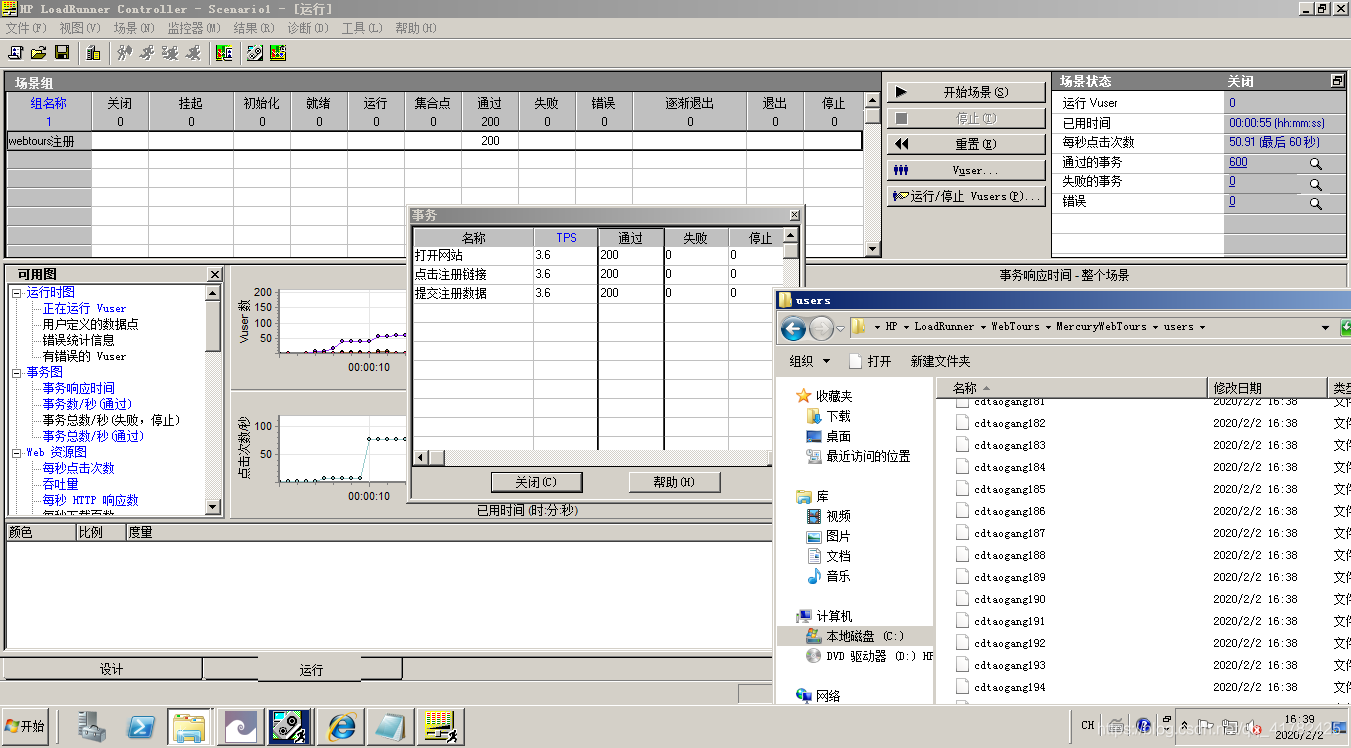The image size is (1351, 748).
Task: Click the 场景组 grid vertical scrollbar
Action: click(873, 174)
